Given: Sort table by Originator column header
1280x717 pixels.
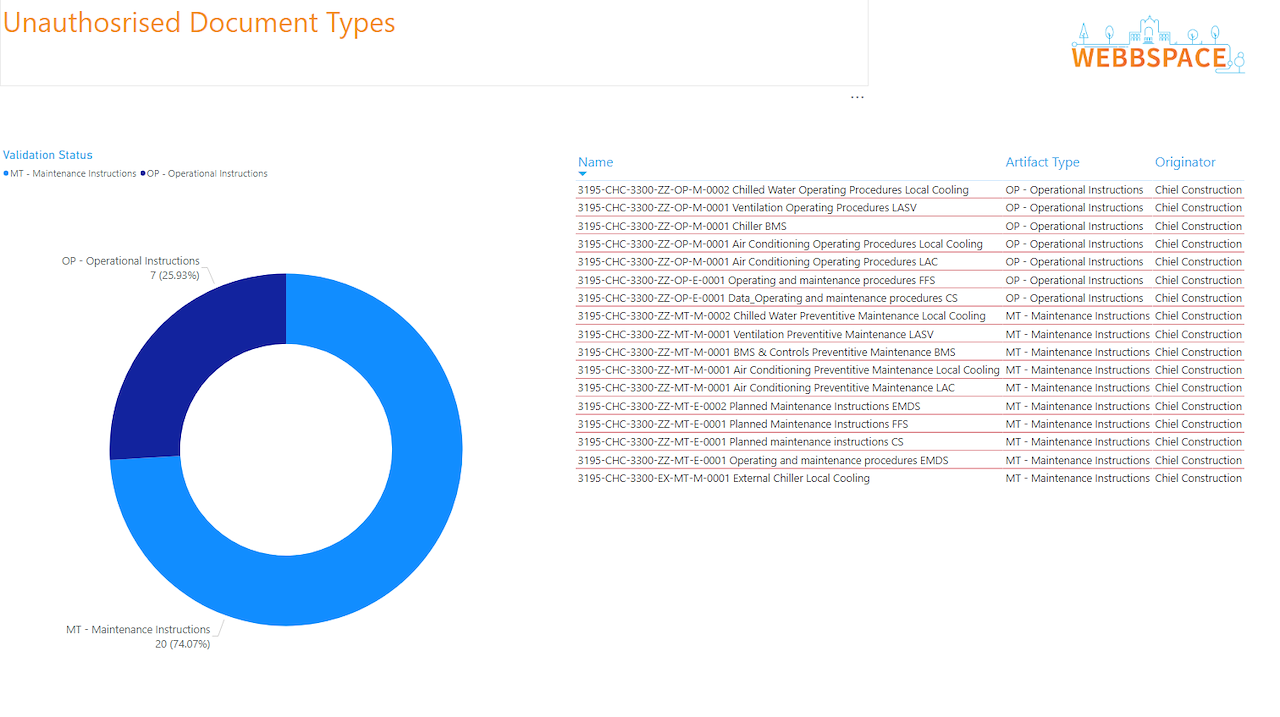Looking at the screenshot, I should tap(1185, 162).
